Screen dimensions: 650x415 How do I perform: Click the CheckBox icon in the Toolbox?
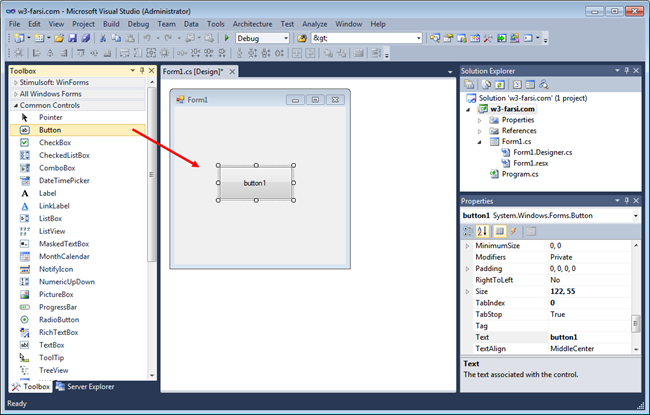tap(24, 143)
